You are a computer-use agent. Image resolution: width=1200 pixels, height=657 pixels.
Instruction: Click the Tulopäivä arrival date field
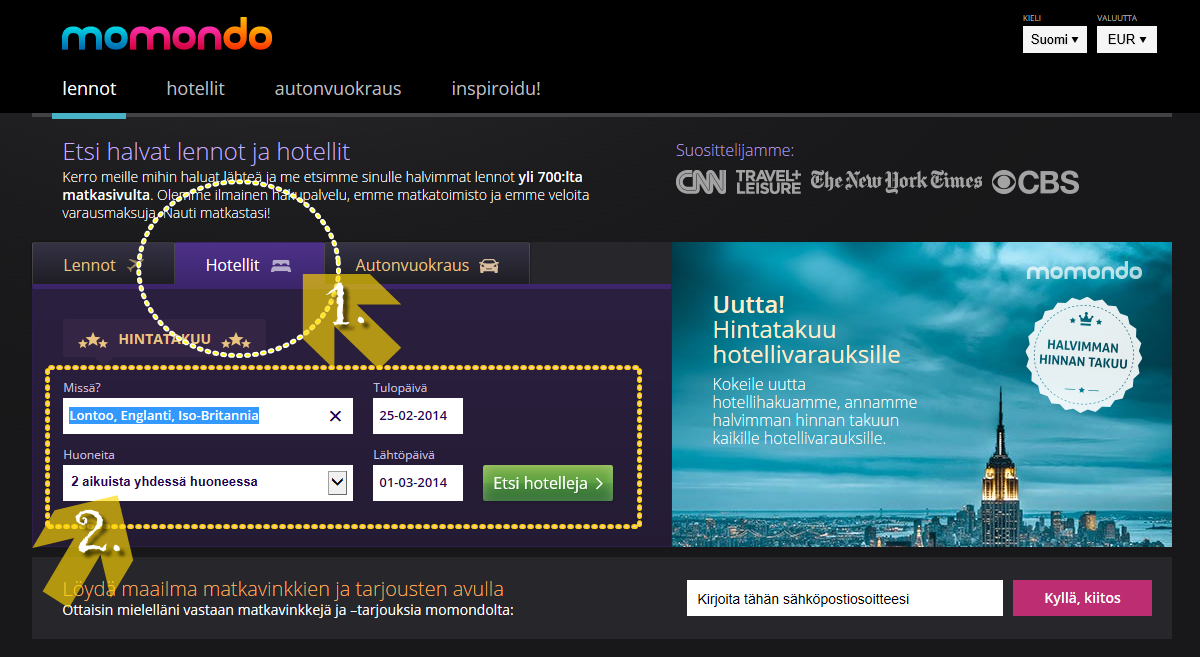coord(418,416)
